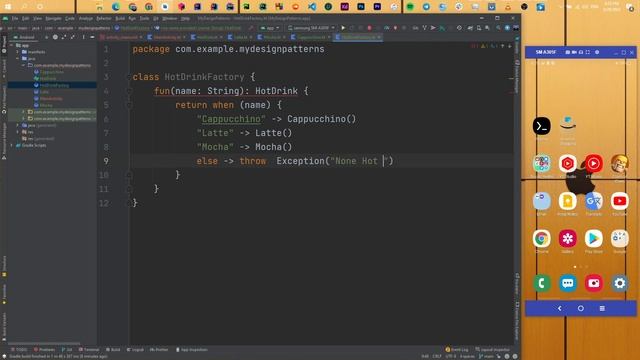The image size is (640, 360).
Task: Toggle fold marker on line 4
Action: [x=129, y=91]
